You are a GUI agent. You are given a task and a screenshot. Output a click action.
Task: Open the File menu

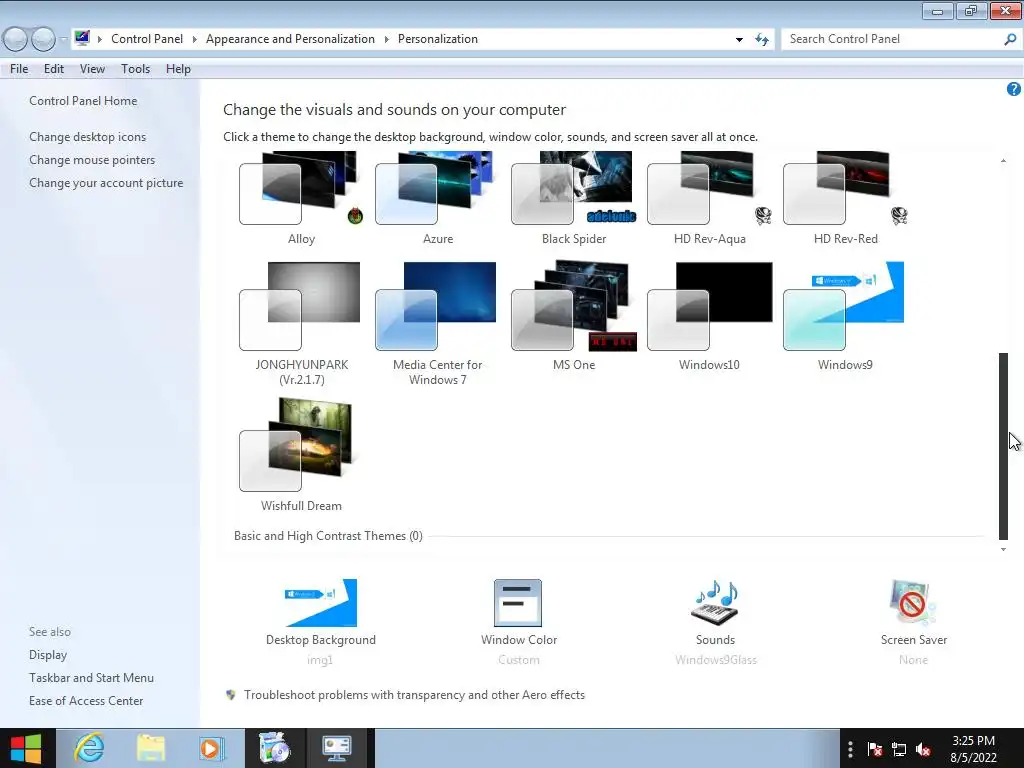[x=19, y=69]
